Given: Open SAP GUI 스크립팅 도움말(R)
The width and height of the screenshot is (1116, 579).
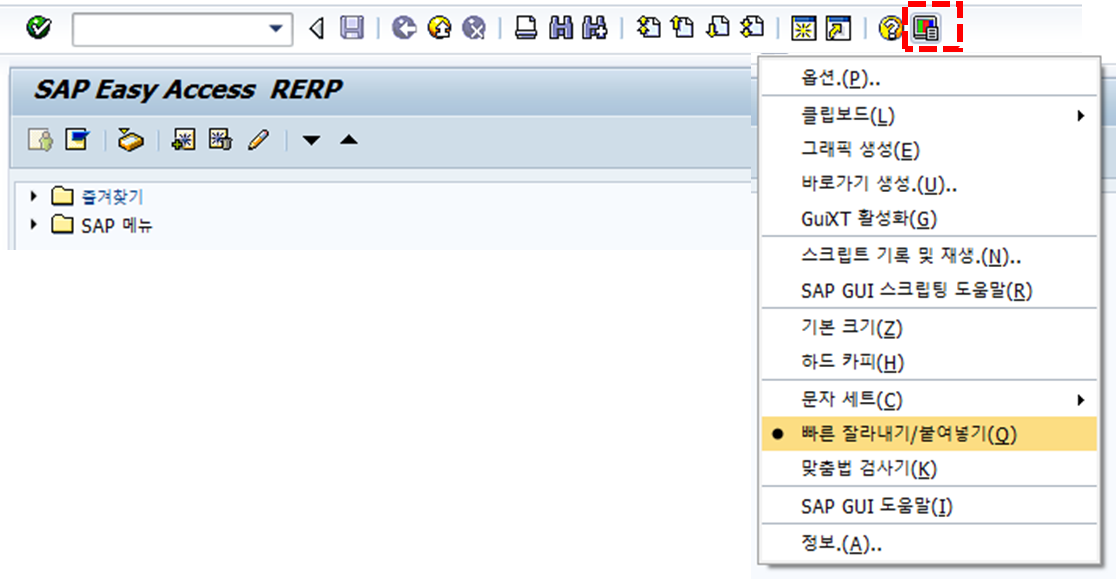Looking at the screenshot, I should tap(930, 290).
